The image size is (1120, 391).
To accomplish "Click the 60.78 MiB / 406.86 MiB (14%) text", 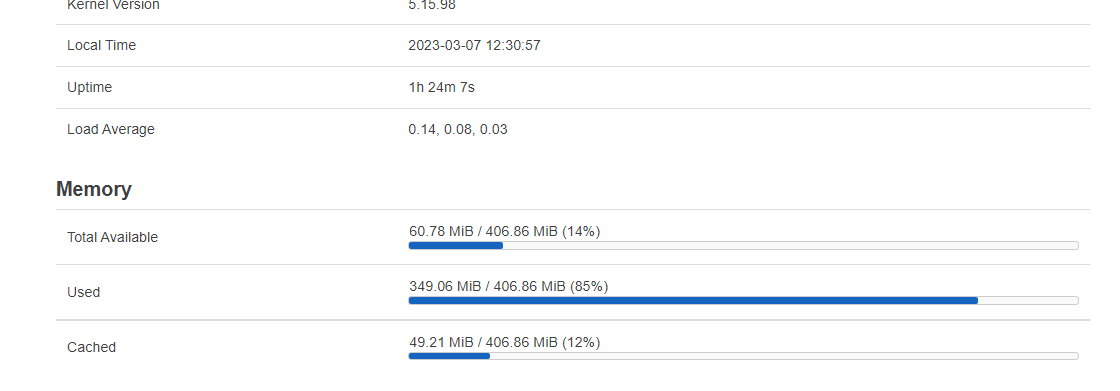I will coord(504,232).
